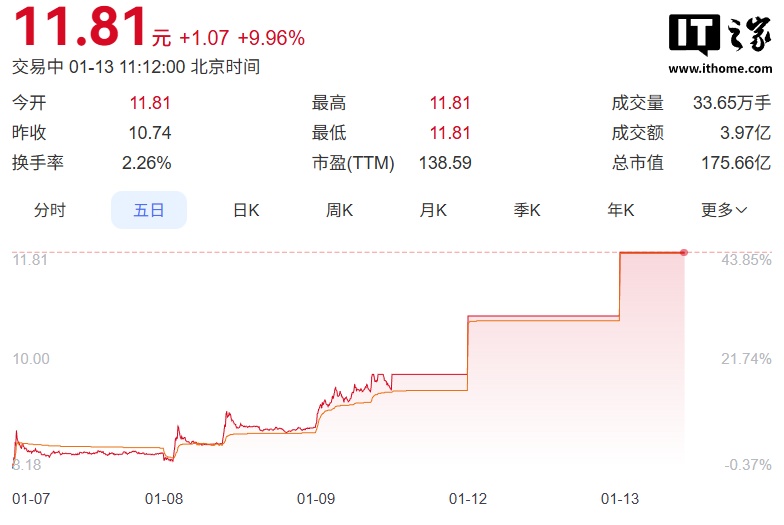
Task: Switch to the 分时 chart tab
Action: click(49, 210)
